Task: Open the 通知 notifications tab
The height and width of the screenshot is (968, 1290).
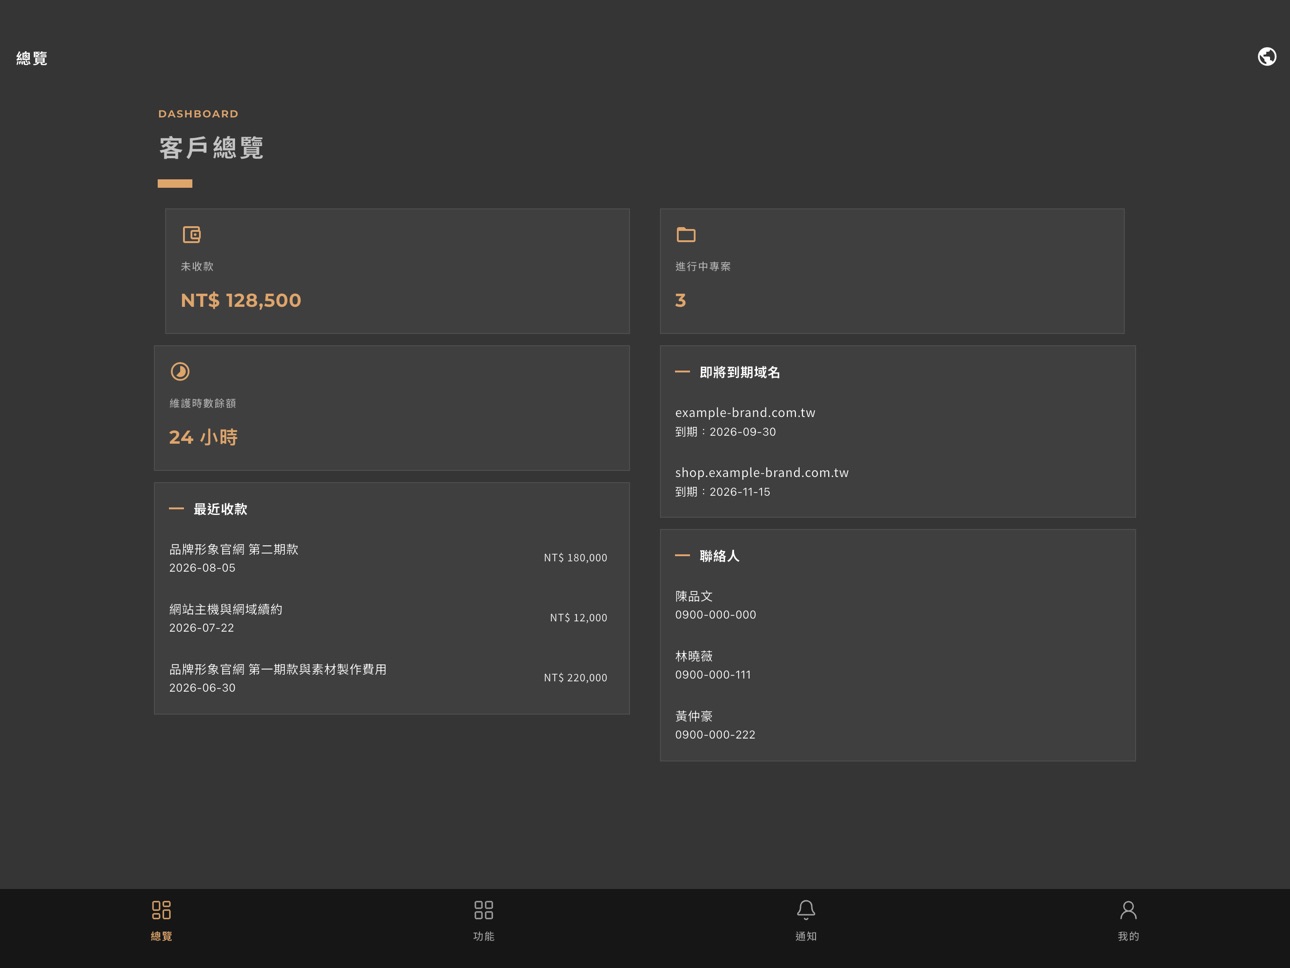Action: tap(806, 921)
